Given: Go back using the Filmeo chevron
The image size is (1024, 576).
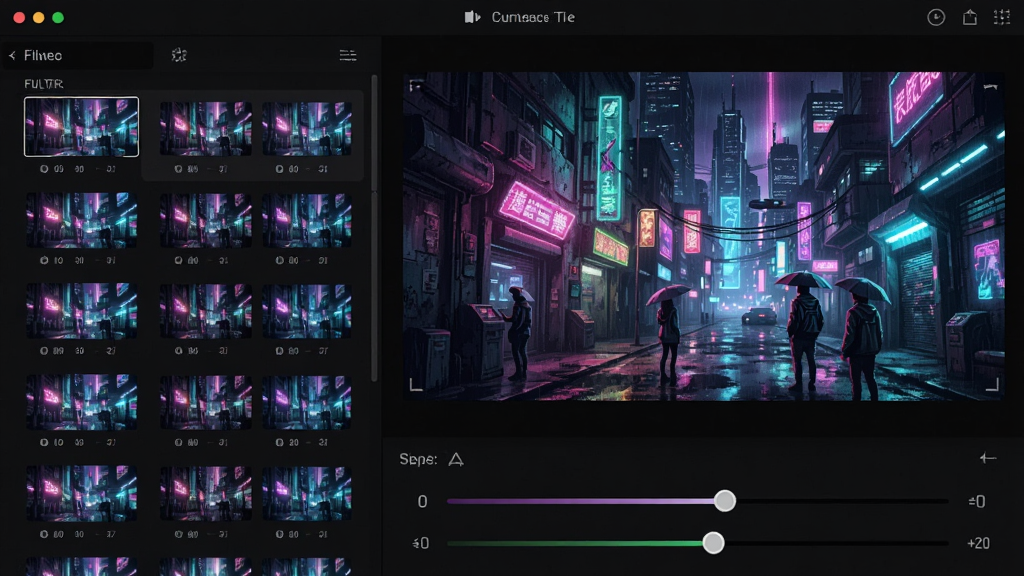Looking at the screenshot, I should [12, 56].
